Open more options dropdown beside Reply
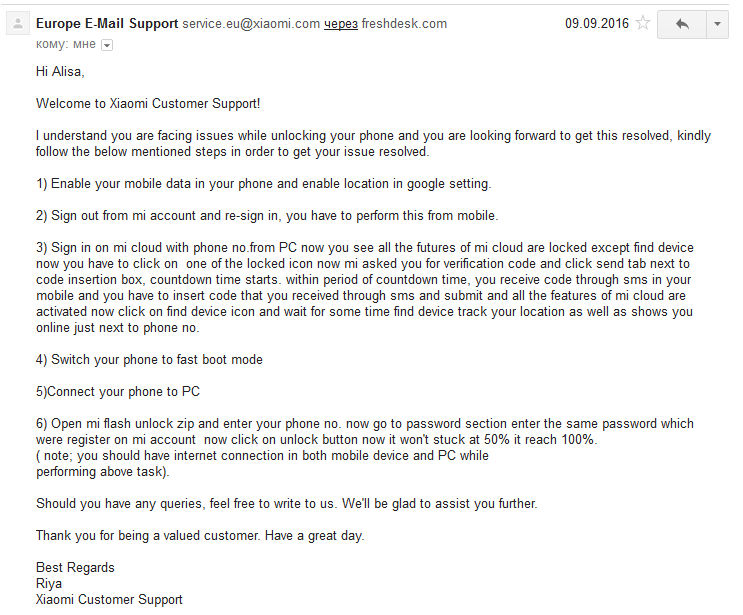The width and height of the screenshot is (743, 615). (x=717, y=24)
